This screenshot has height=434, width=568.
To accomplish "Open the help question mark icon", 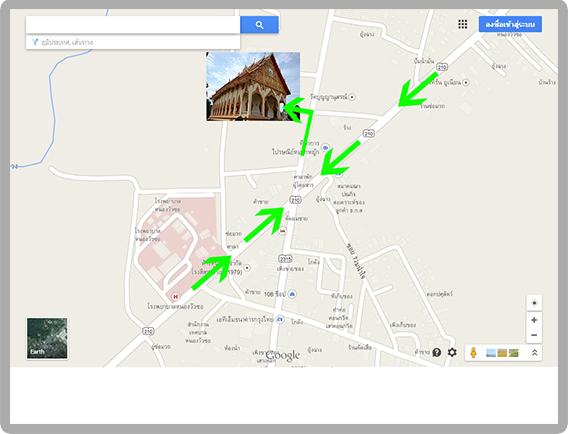I will click(x=437, y=352).
